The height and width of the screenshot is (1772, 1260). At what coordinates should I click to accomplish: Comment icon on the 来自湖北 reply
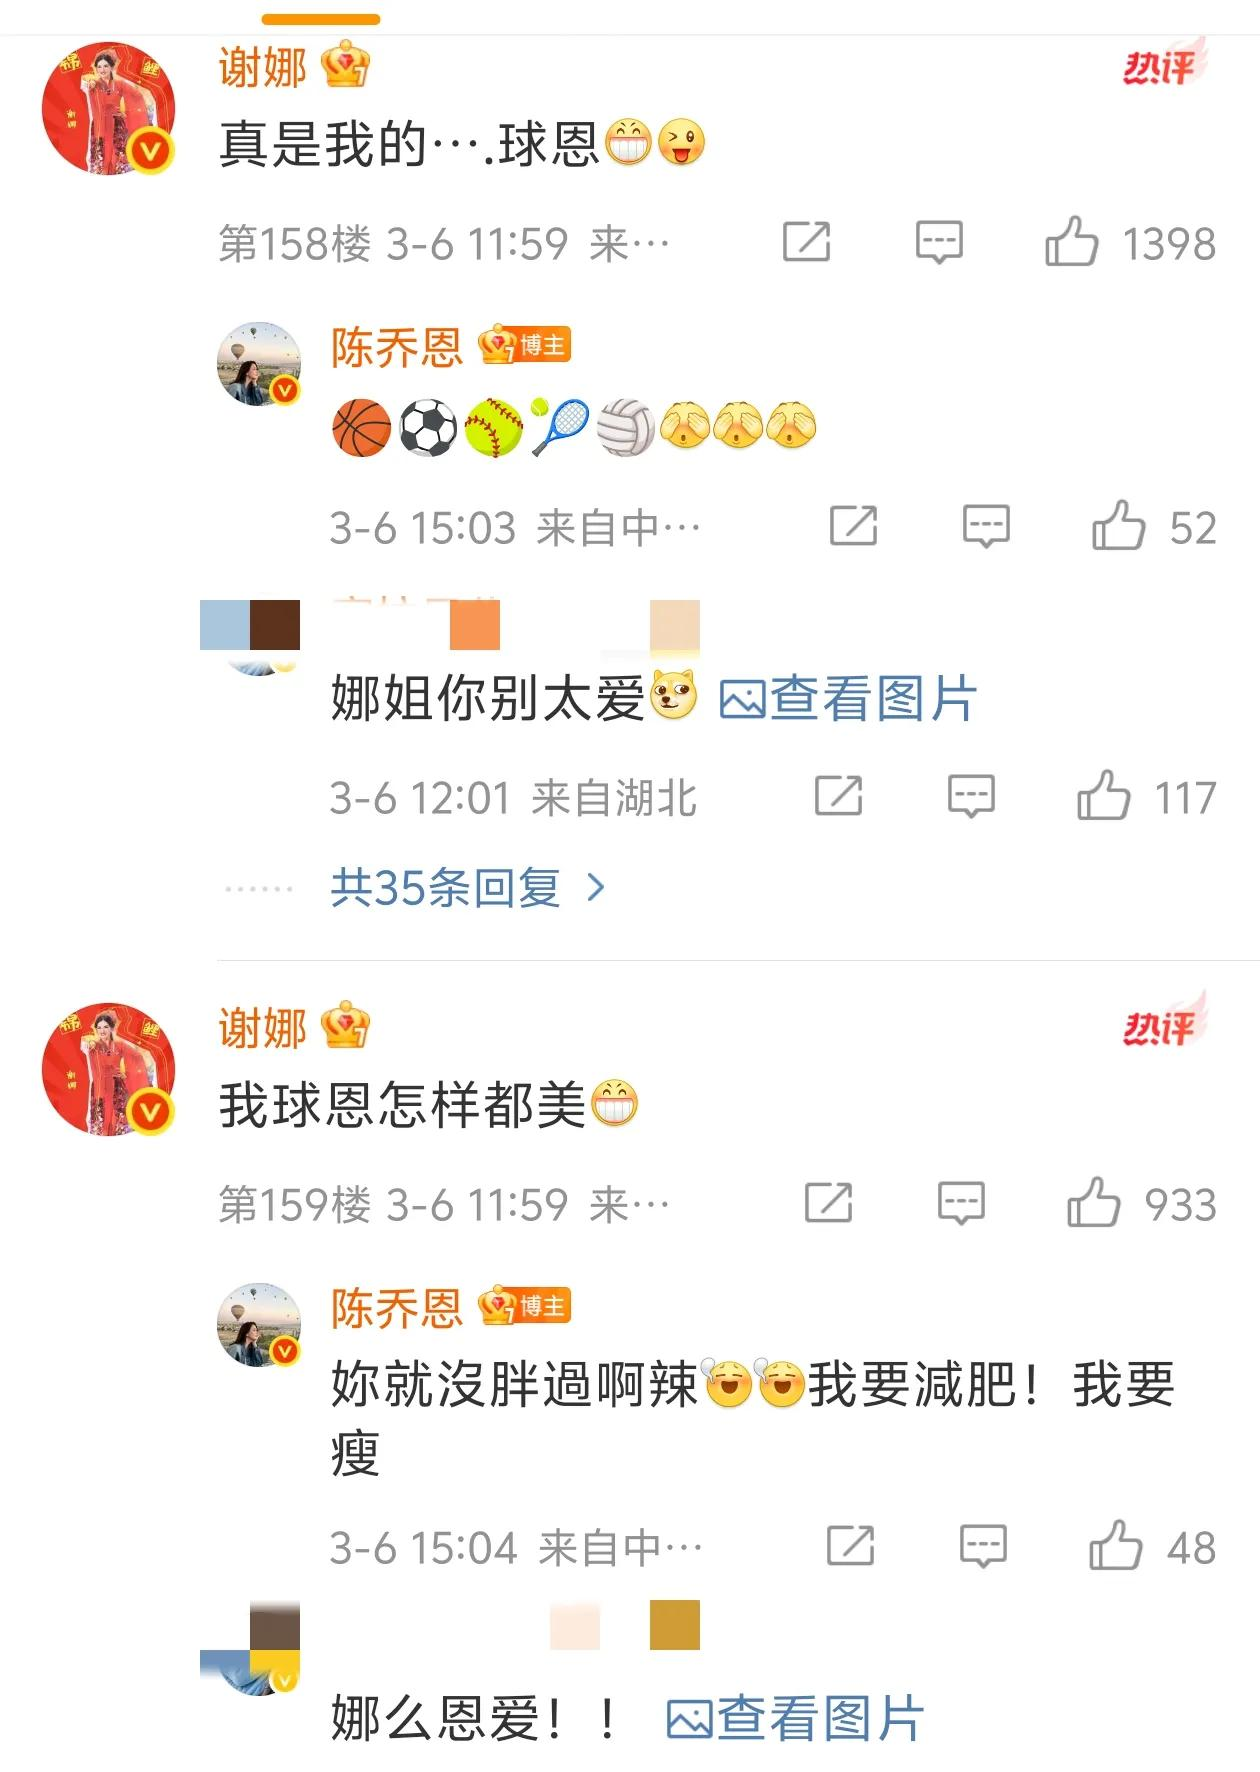click(x=971, y=796)
